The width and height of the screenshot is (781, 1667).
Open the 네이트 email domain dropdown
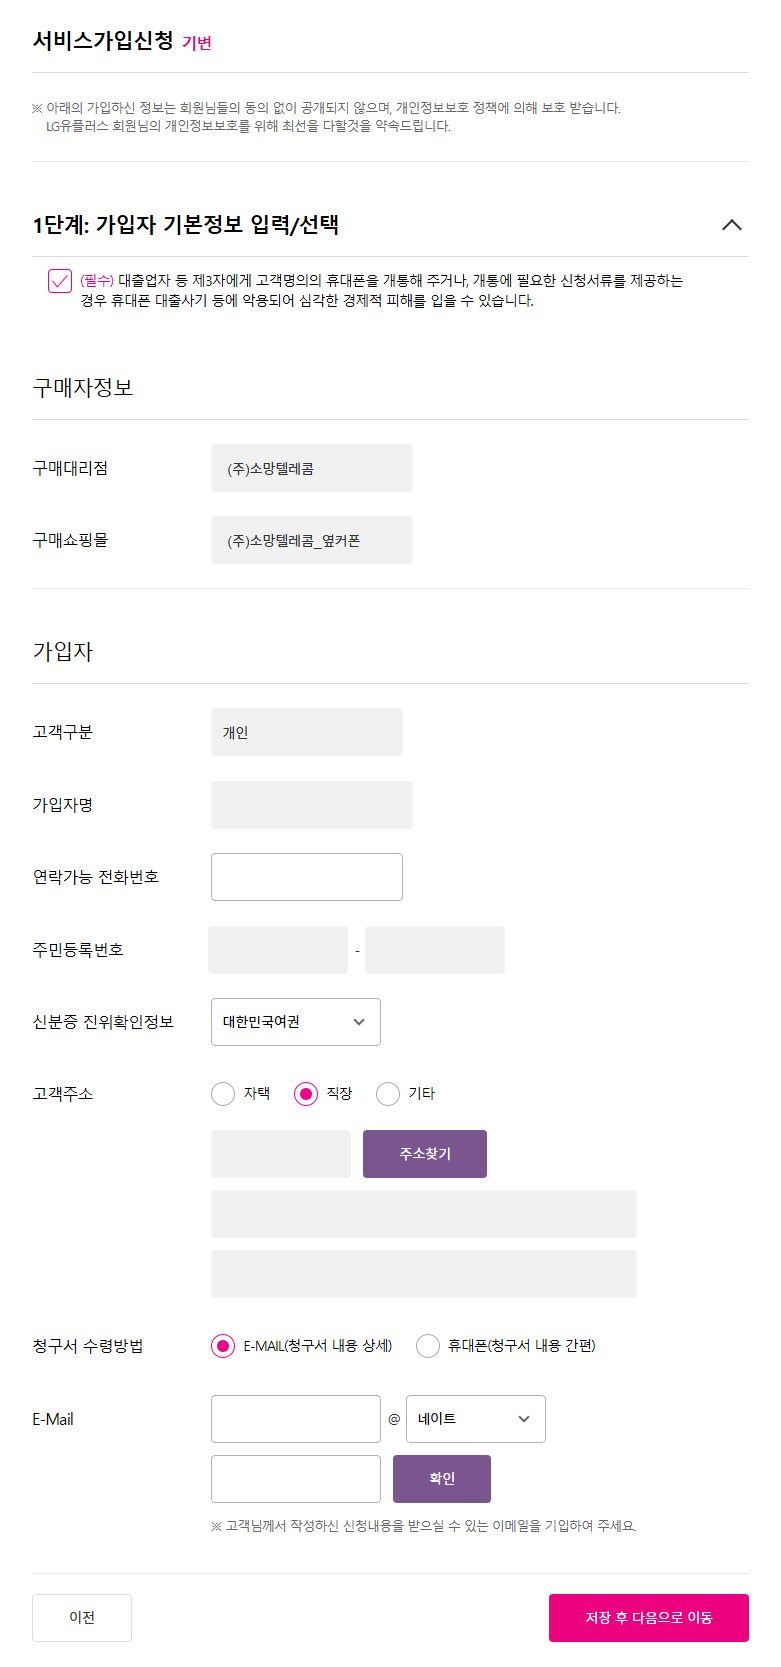[x=476, y=1419]
